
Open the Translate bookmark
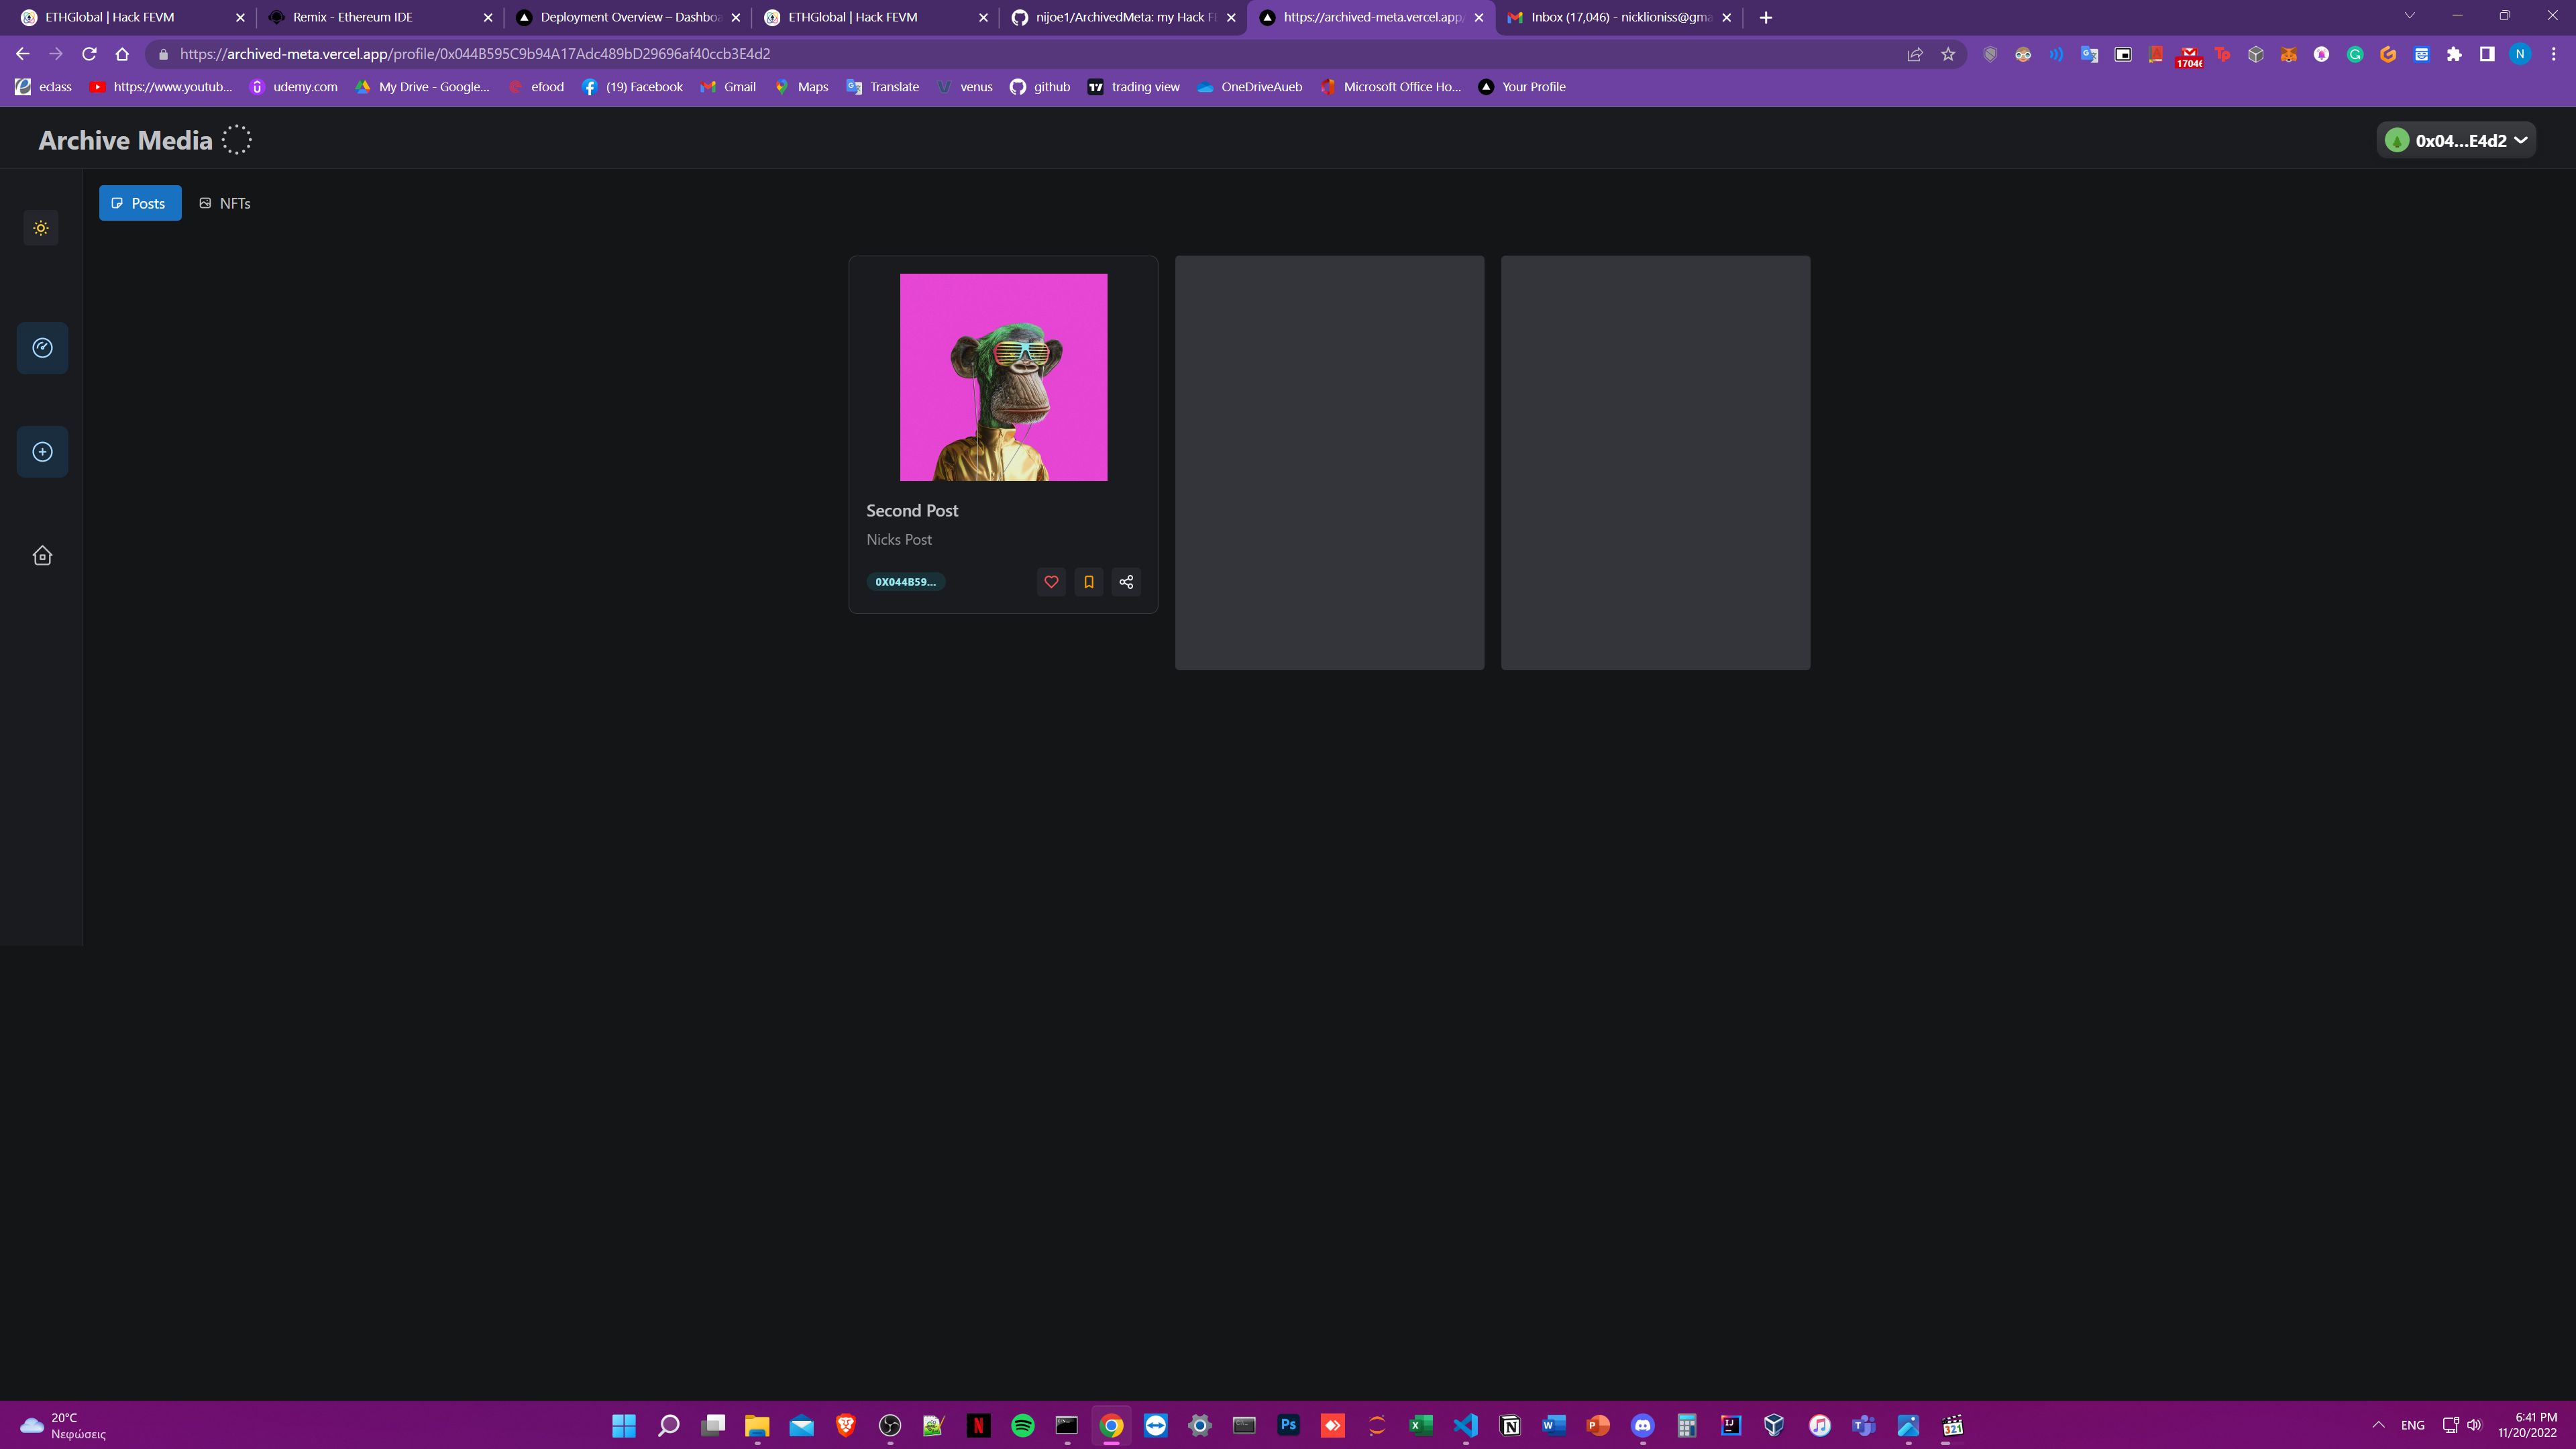coord(883,87)
